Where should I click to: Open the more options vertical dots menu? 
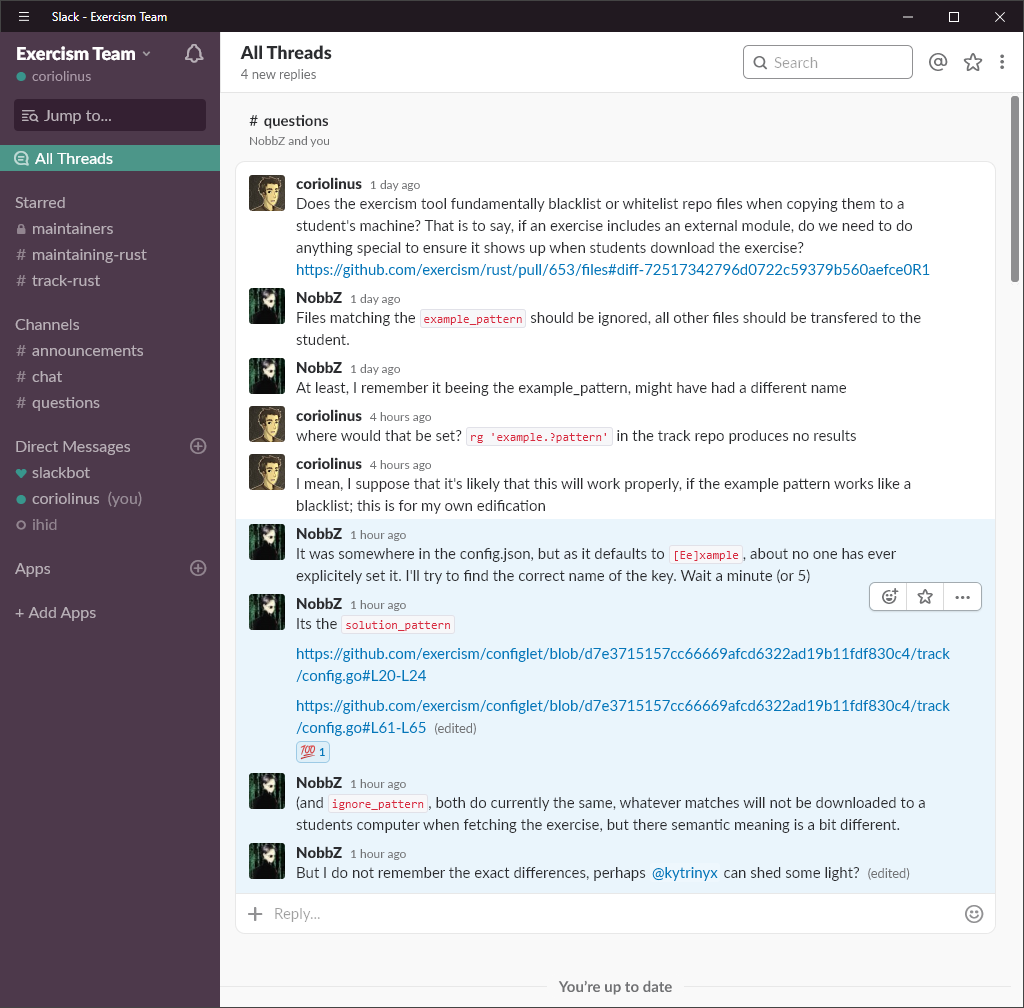[1002, 62]
